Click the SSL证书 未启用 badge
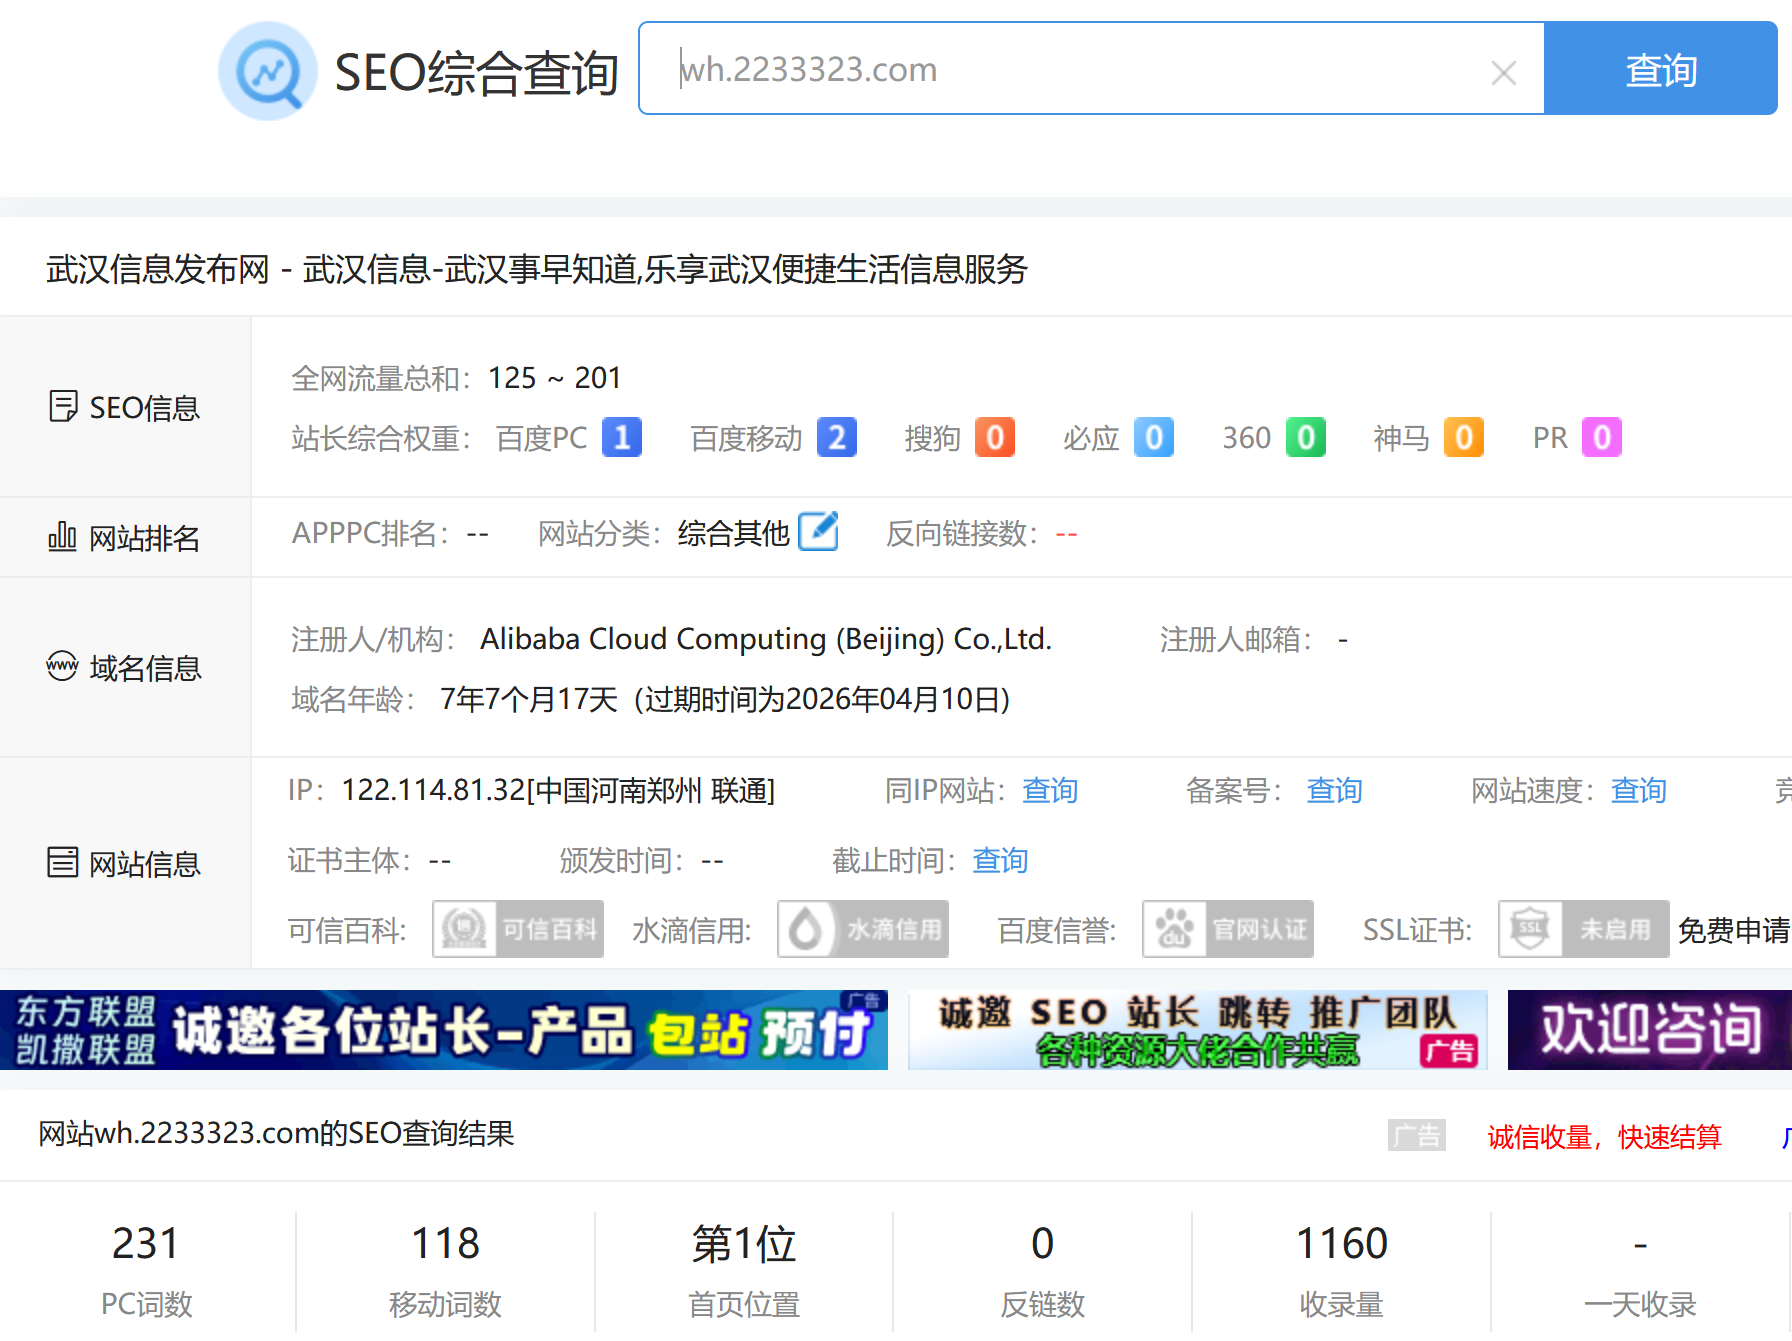 tap(1583, 930)
